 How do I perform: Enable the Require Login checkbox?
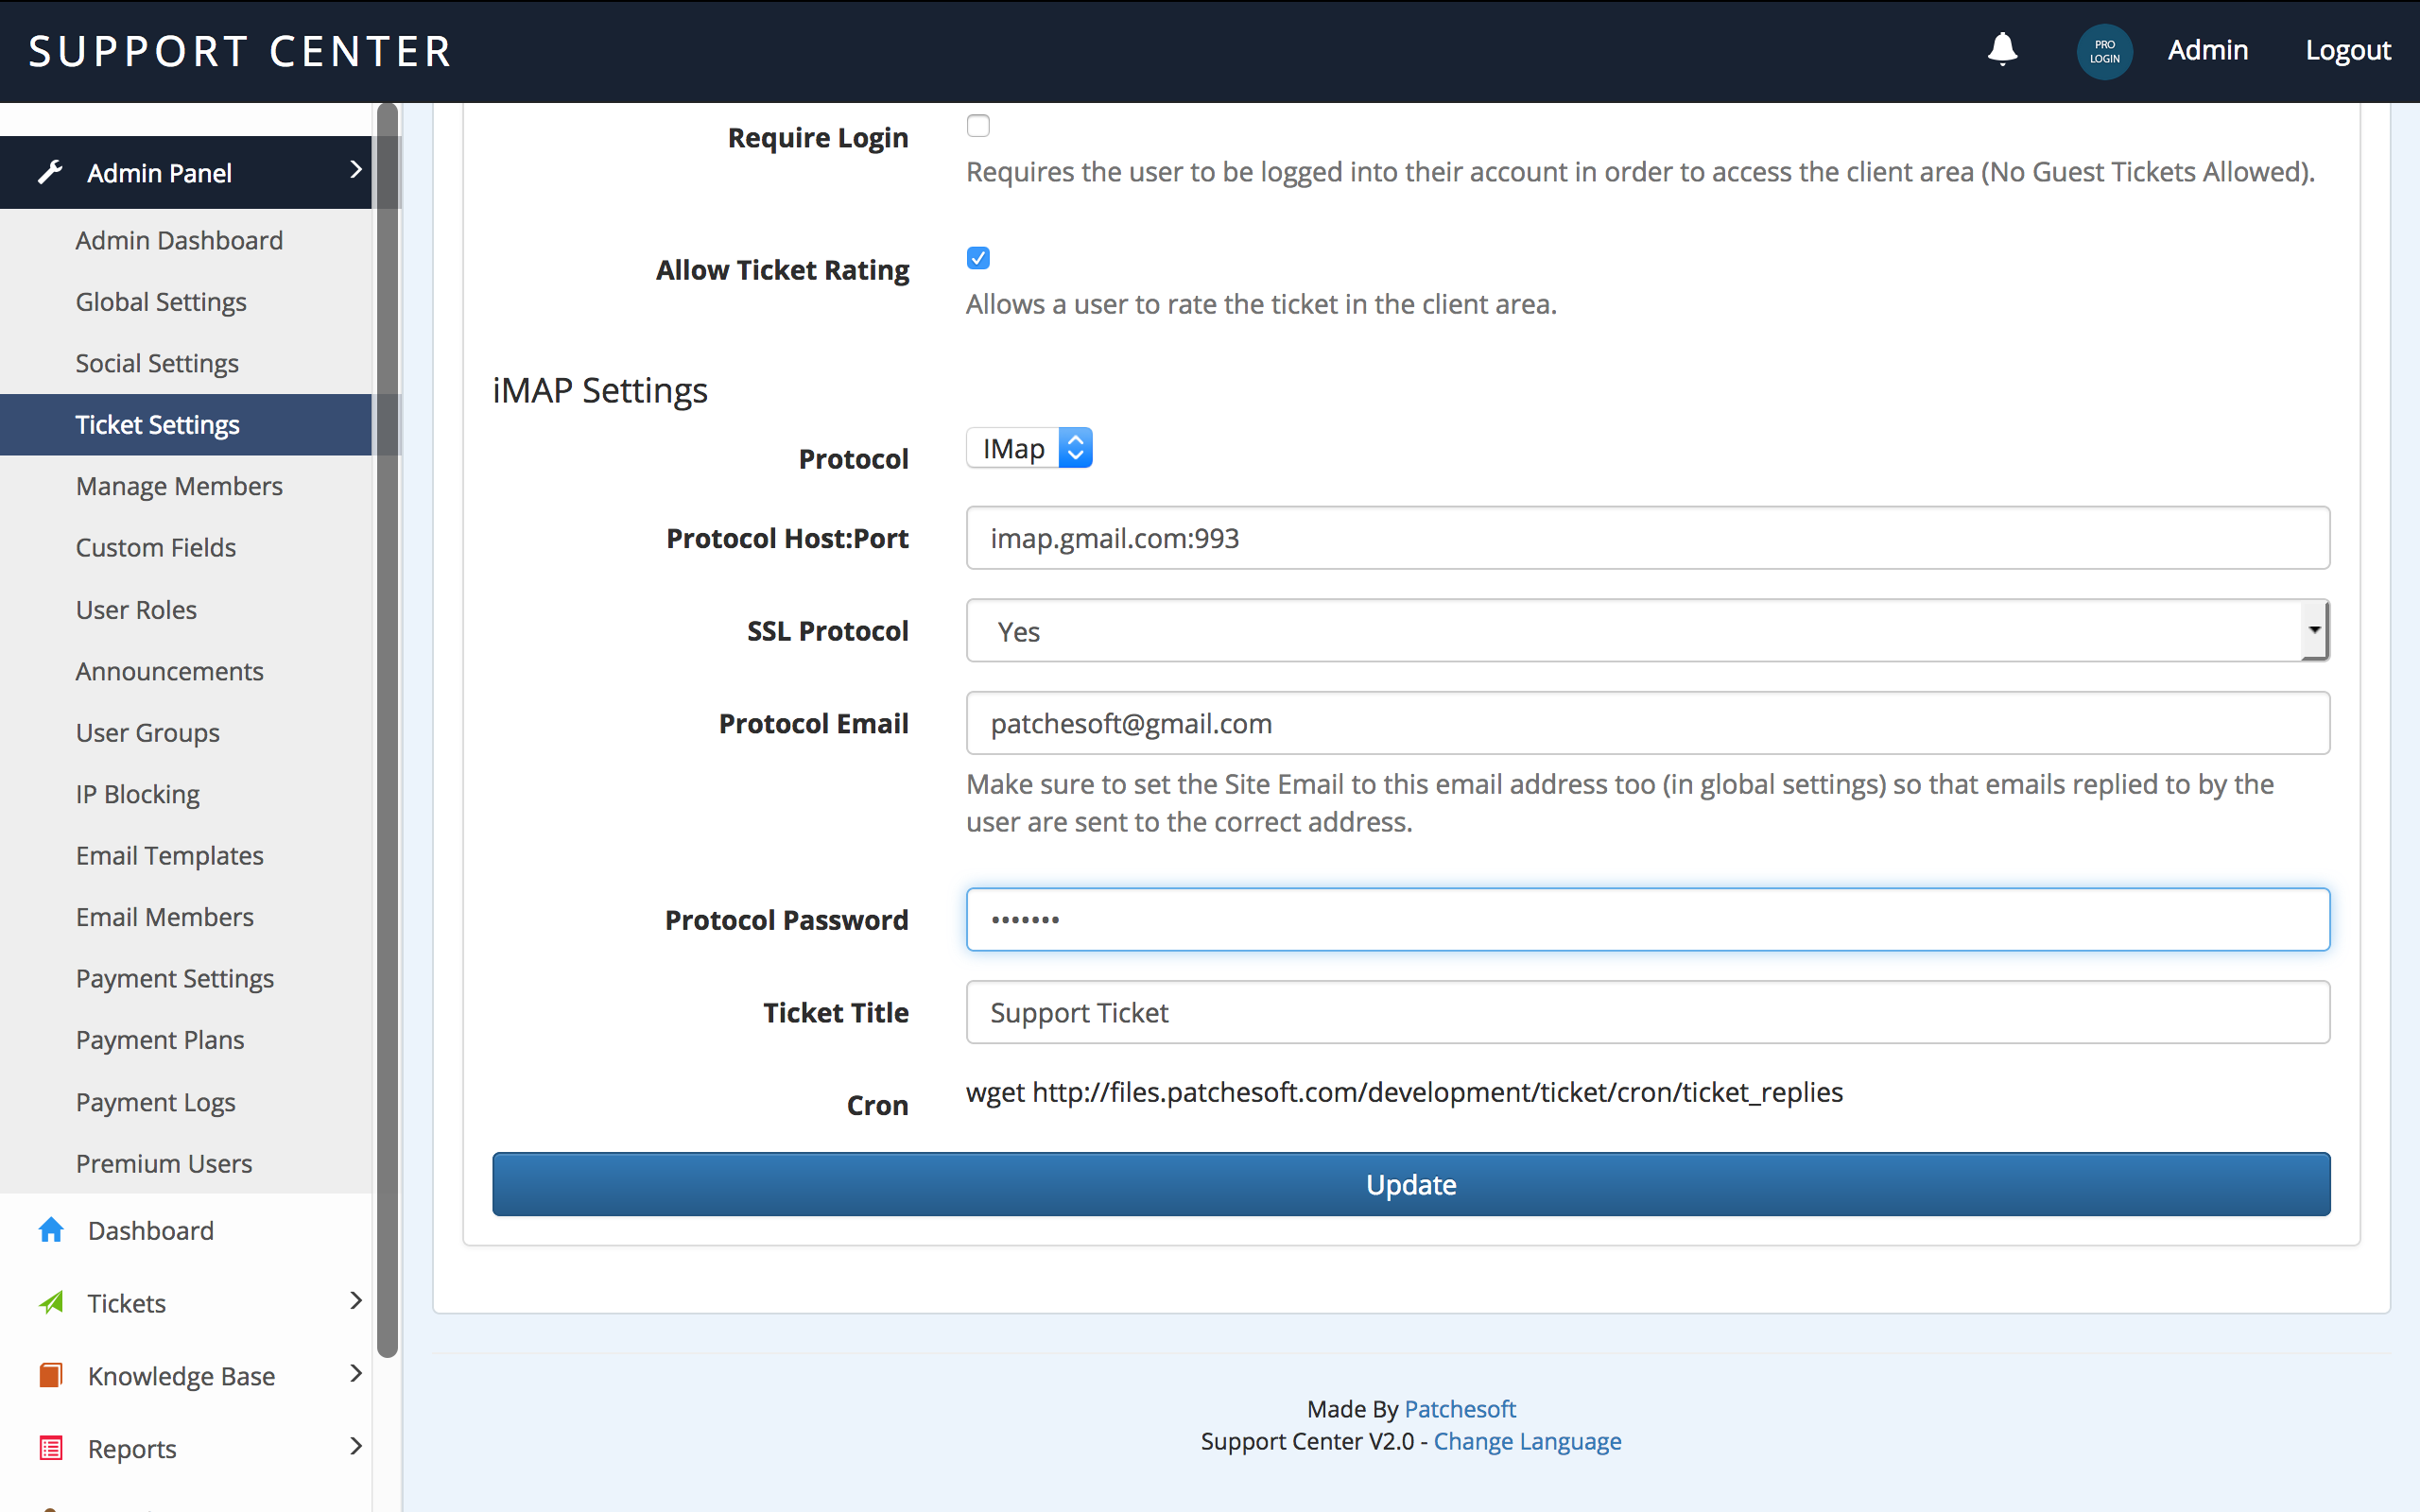tap(978, 126)
